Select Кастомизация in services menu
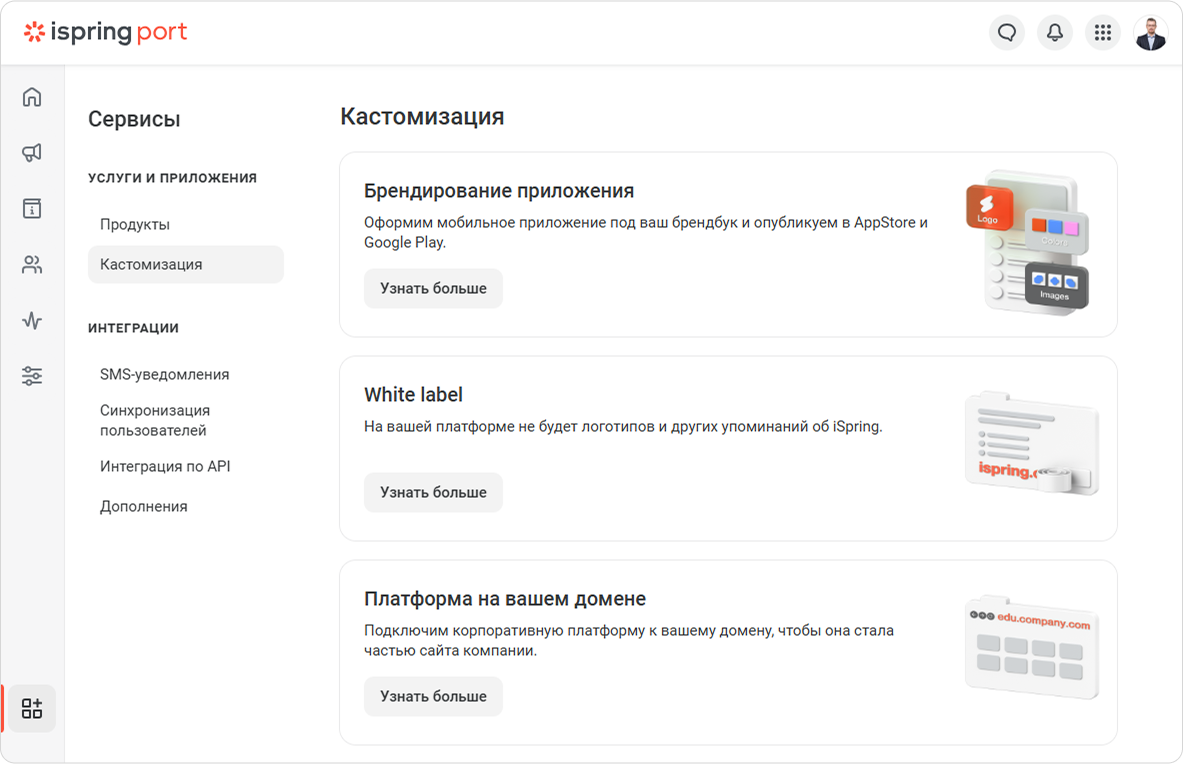This screenshot has height=764, width=1183. [186, 265]
